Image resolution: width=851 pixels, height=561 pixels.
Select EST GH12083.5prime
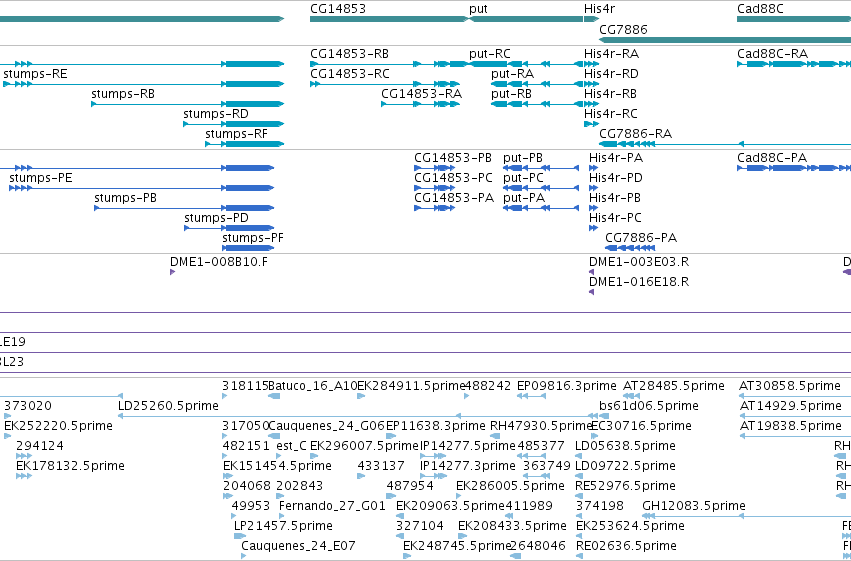747,516
